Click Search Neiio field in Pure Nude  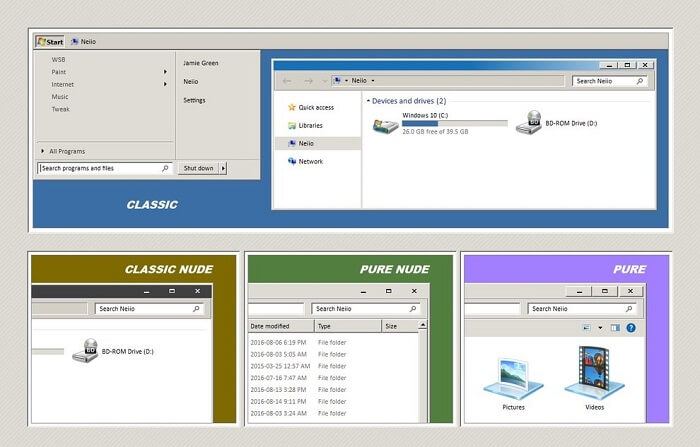coord(366,309)
